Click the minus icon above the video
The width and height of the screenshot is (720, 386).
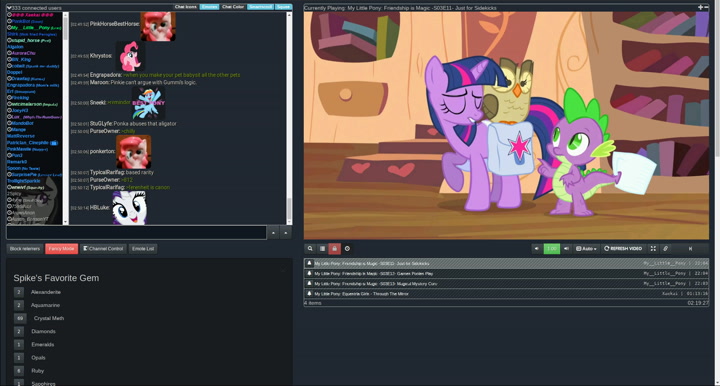(x=706, y=7)
